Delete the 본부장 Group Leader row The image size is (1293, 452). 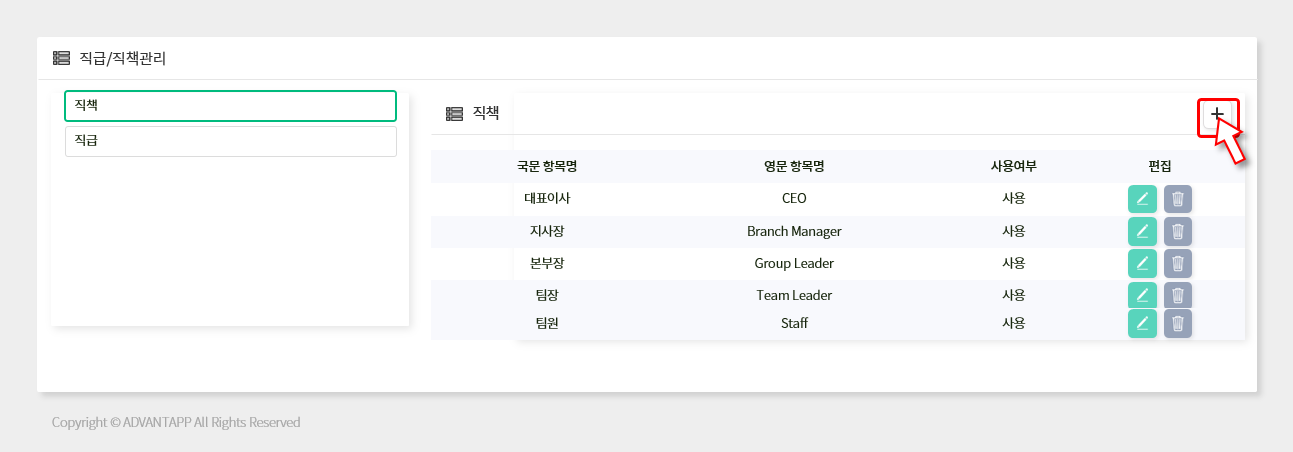click(x=1178, y=263)
